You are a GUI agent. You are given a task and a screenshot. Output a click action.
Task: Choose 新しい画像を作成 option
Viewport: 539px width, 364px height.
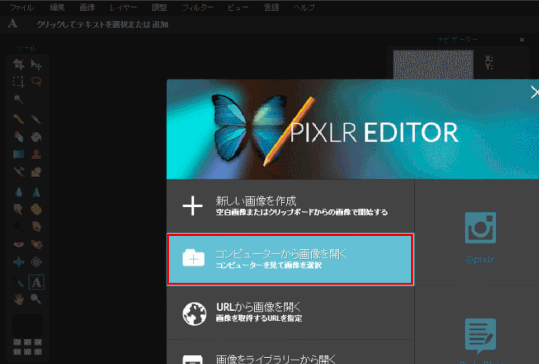tap(290, 206)
